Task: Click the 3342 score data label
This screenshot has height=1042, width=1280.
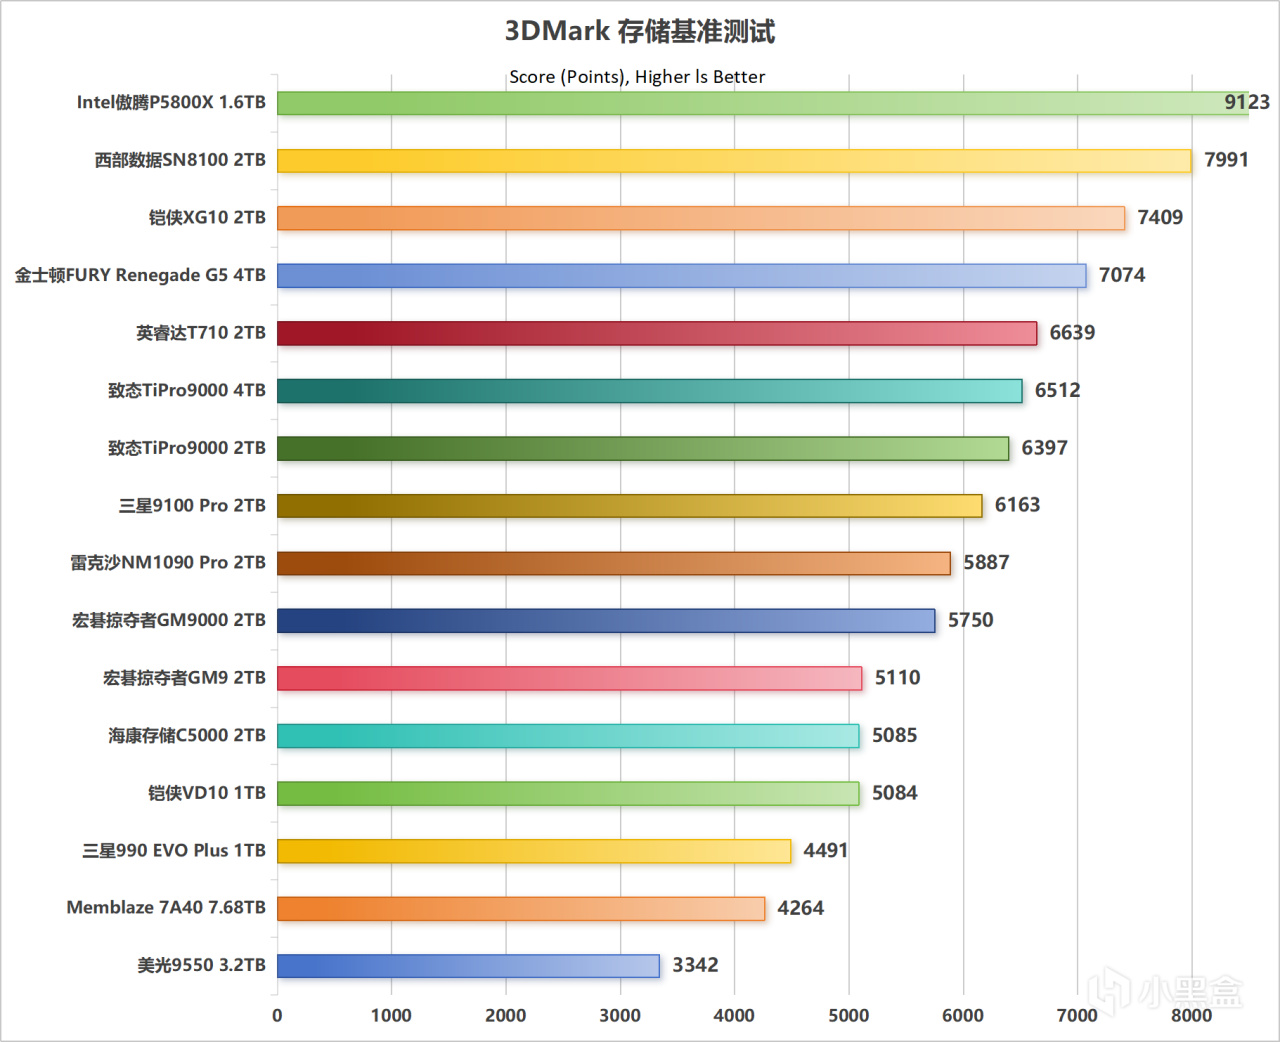Action: [x=695, y=965]
